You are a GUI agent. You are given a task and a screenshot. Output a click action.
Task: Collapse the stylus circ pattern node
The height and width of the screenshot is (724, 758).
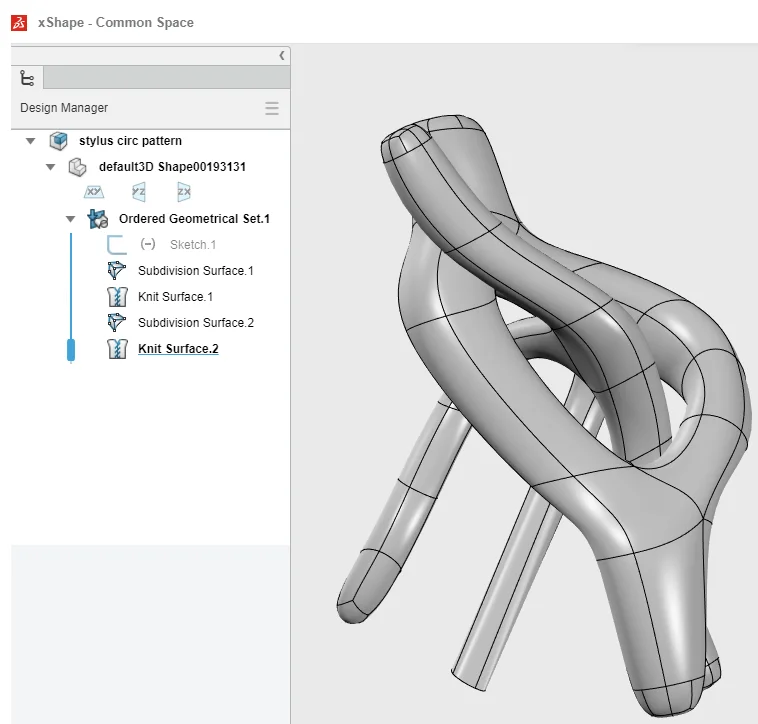(30, 141)
